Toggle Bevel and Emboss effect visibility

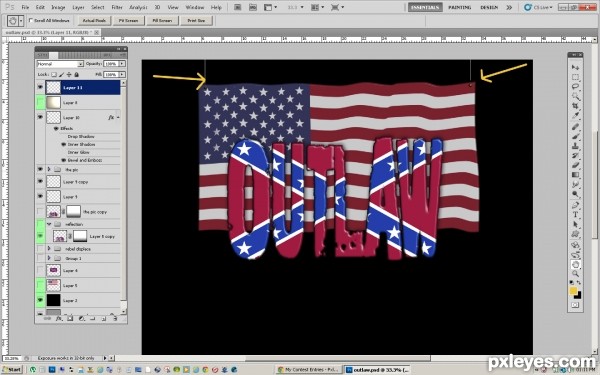coord(64,160)
